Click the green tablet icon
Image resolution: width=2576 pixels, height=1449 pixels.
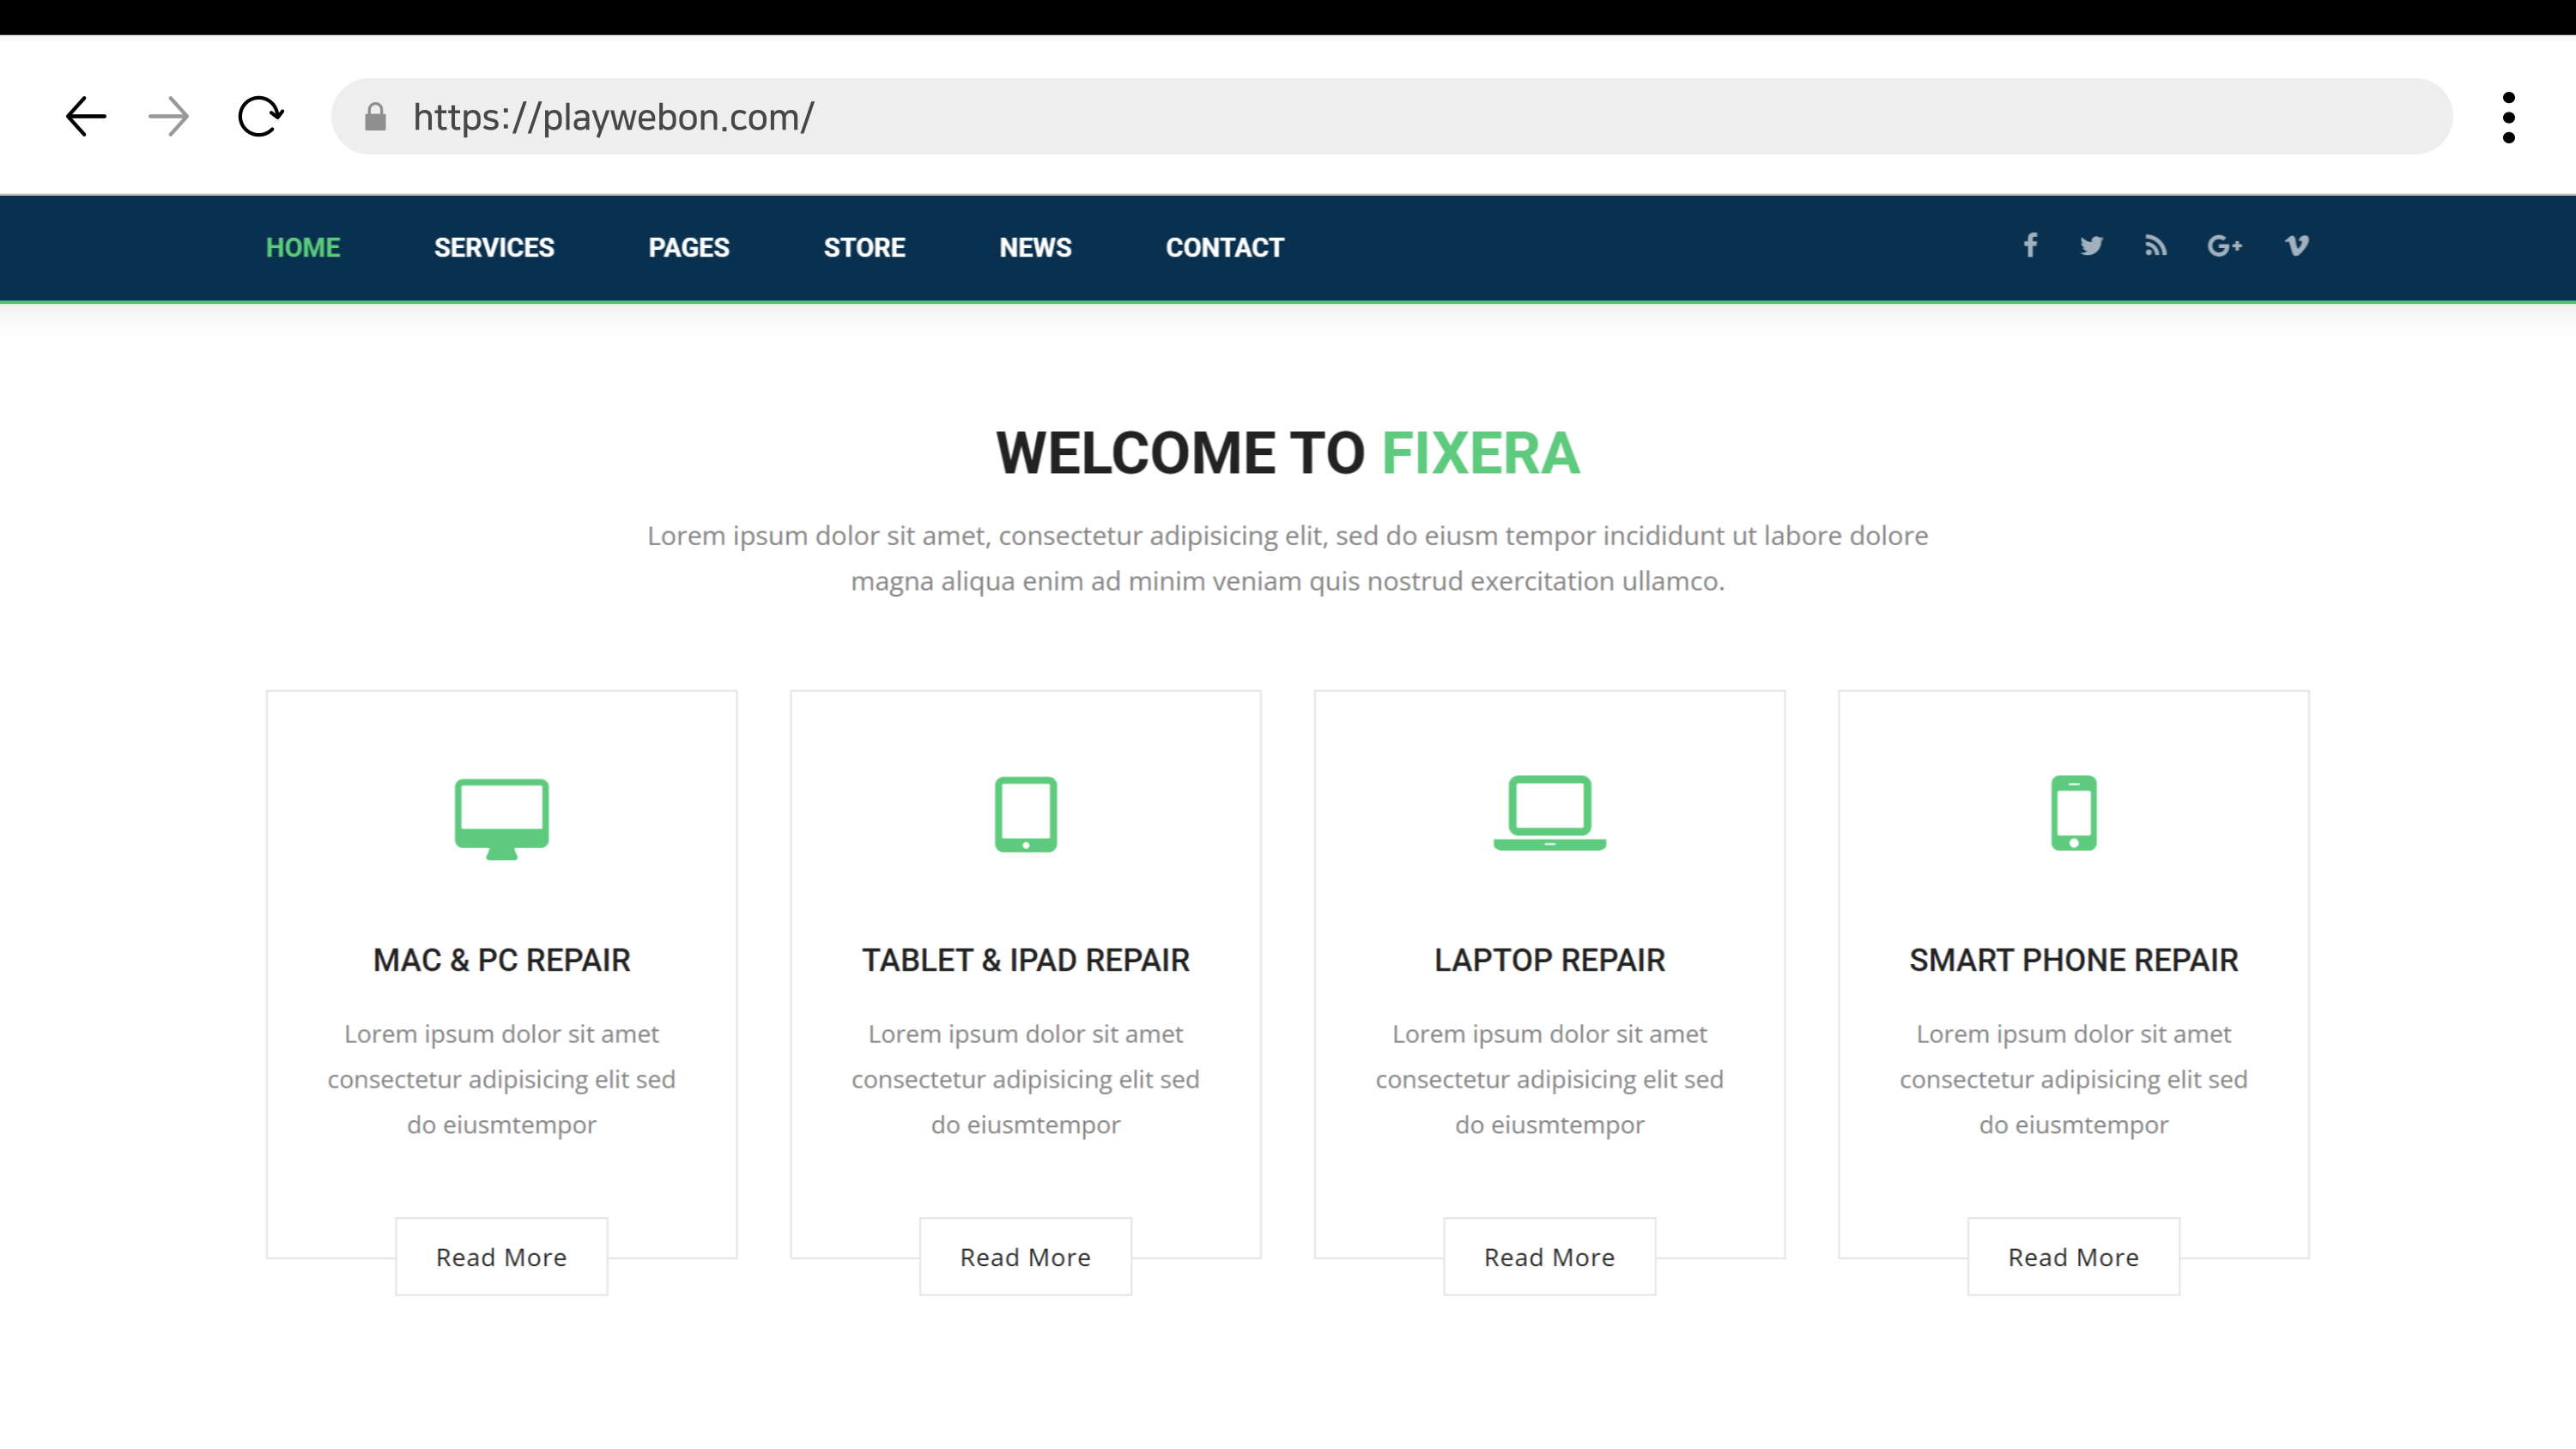click(1025, 814)
